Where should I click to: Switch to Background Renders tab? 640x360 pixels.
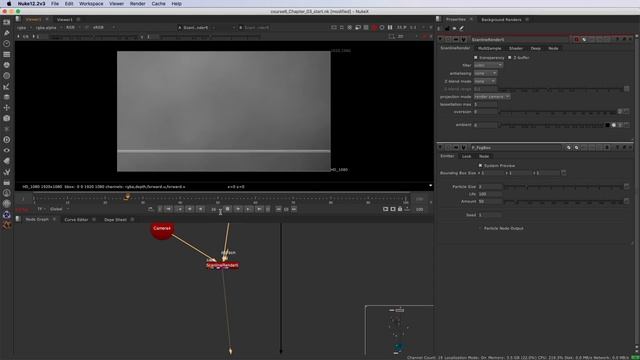(501, 20)
